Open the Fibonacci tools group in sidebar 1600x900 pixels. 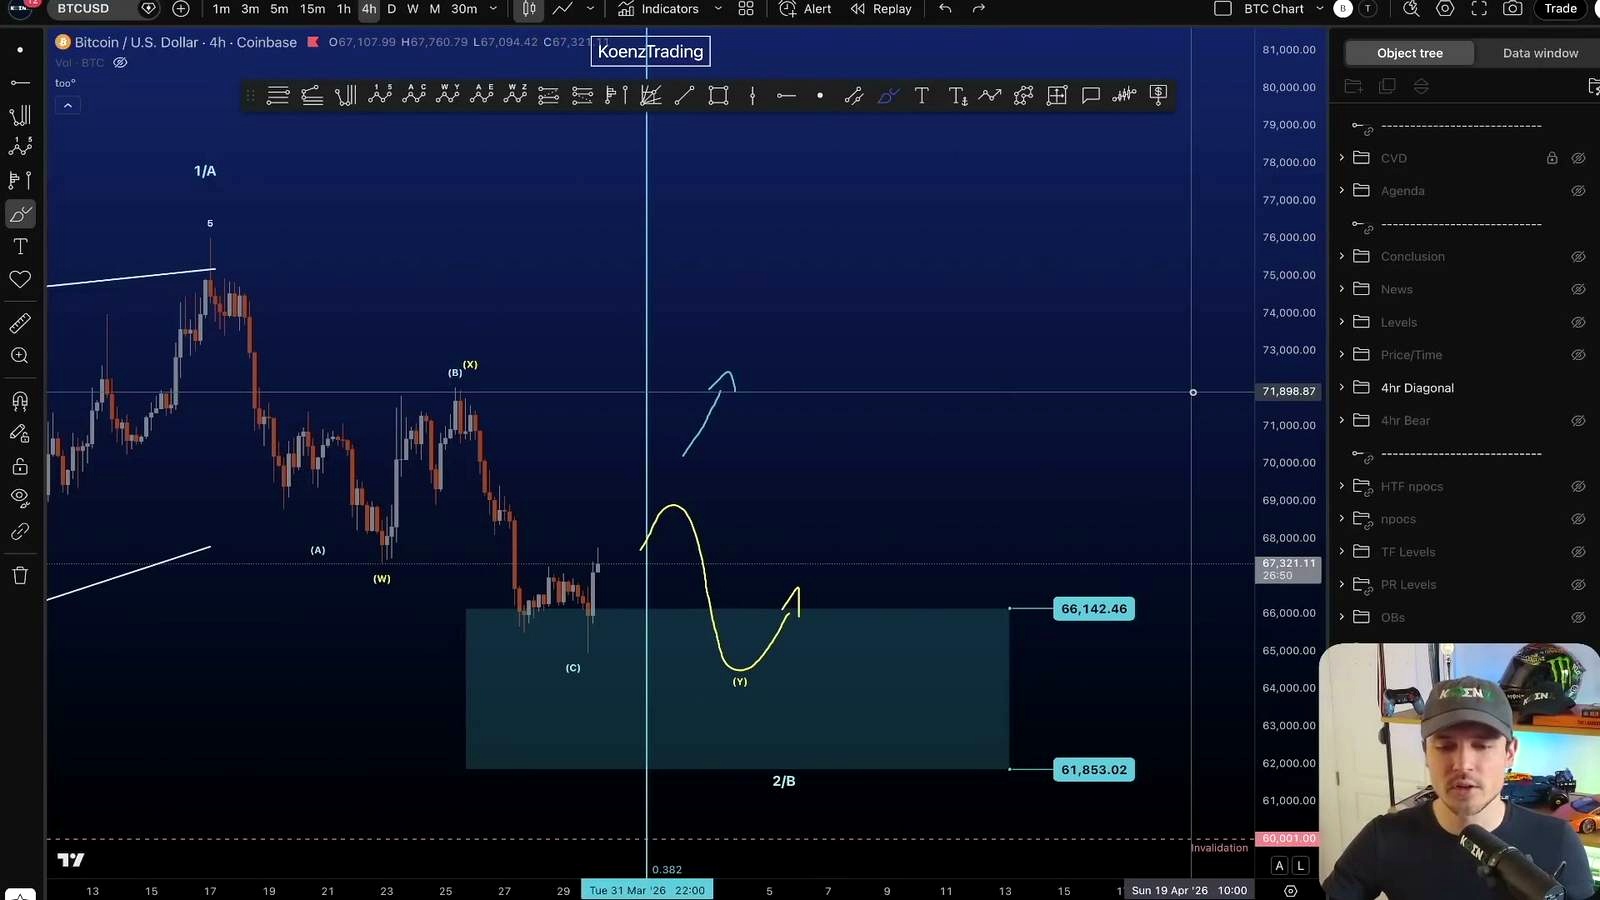click(x=20, y=115)
